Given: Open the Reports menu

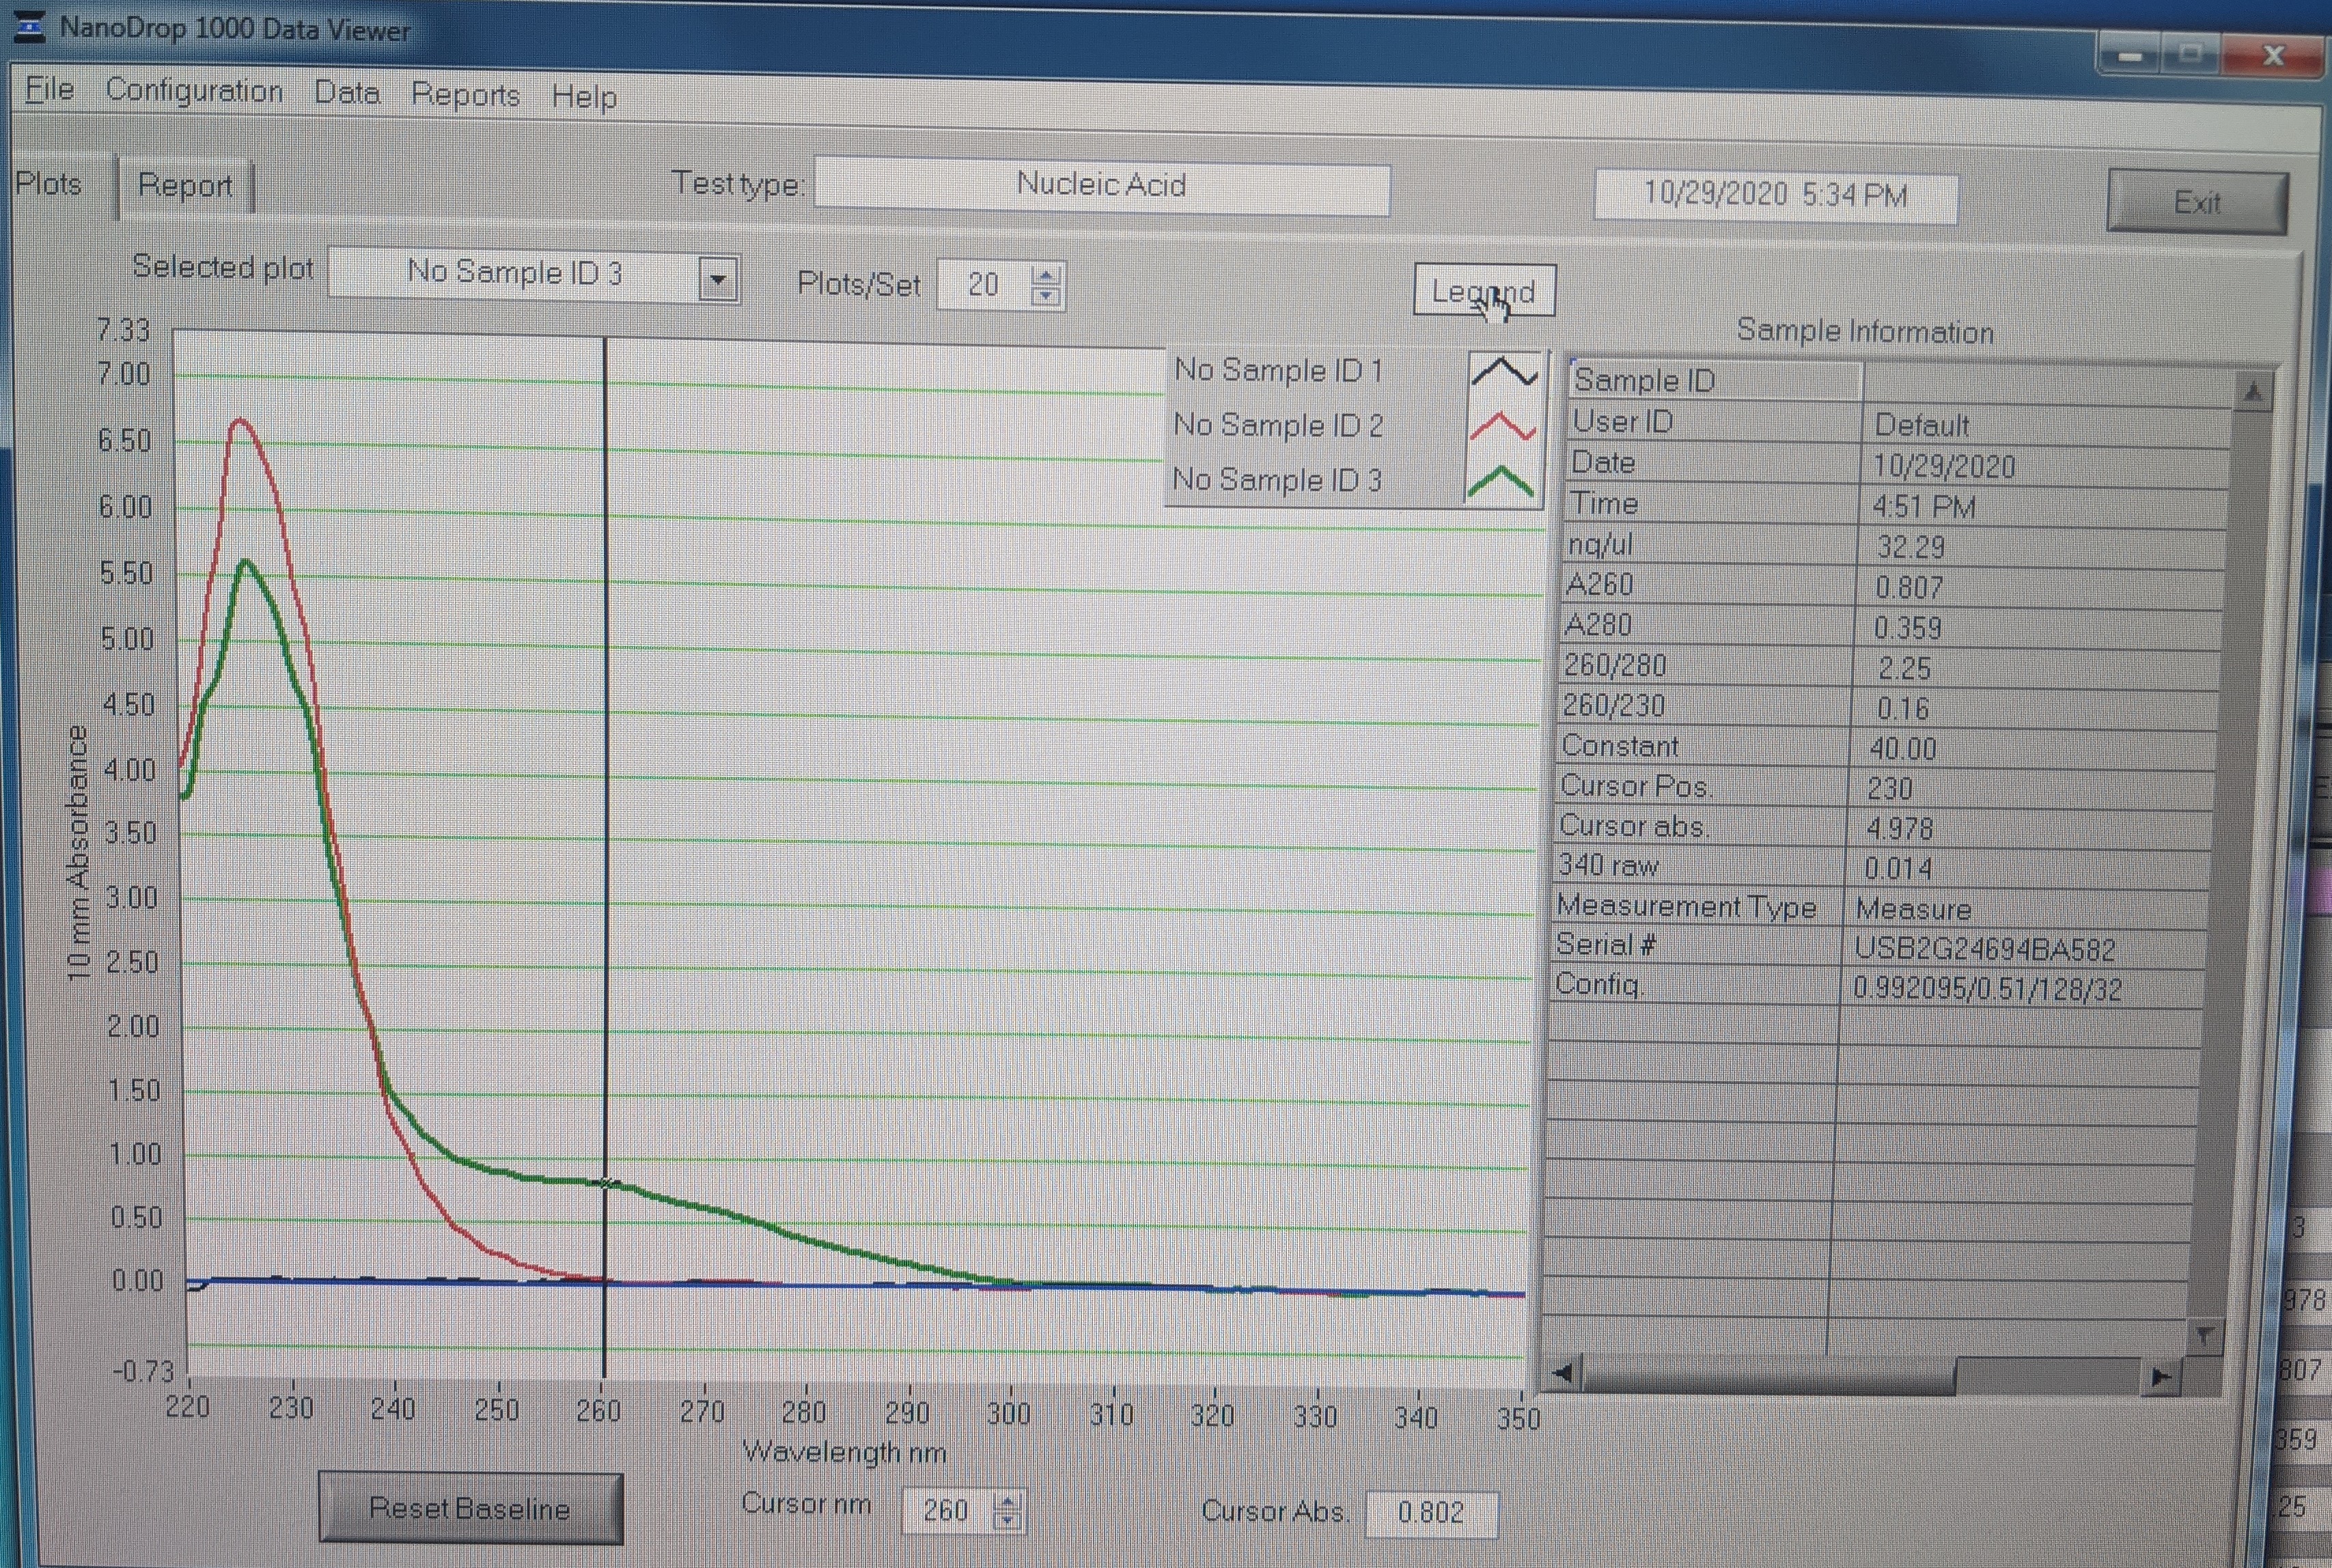Looking at the screenshot, I should coord(465,95).
